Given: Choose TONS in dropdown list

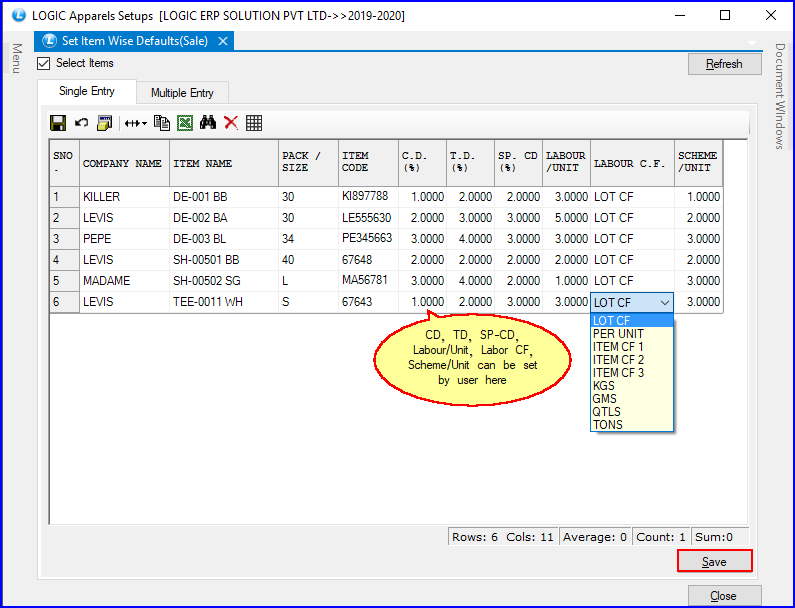Looking at the screenshot, I should tap(632, 425).
